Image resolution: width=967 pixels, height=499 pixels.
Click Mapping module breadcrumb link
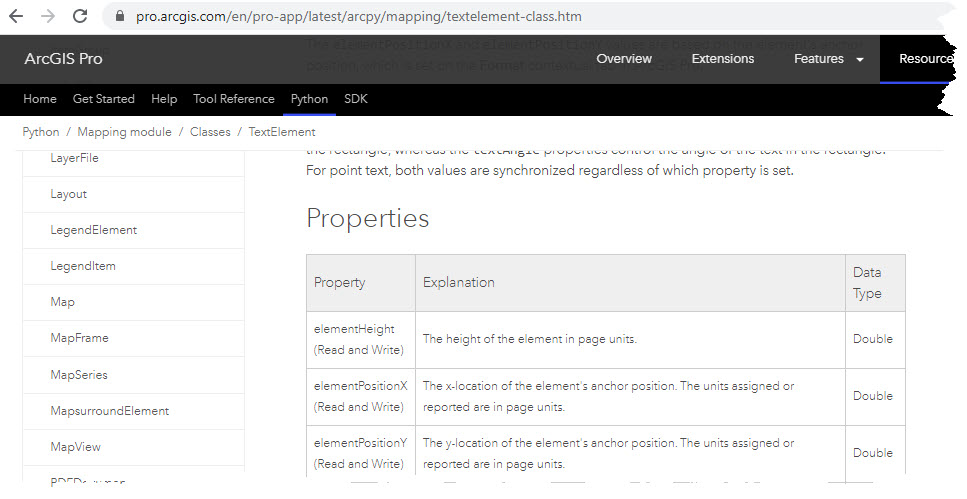coord(126,132)
